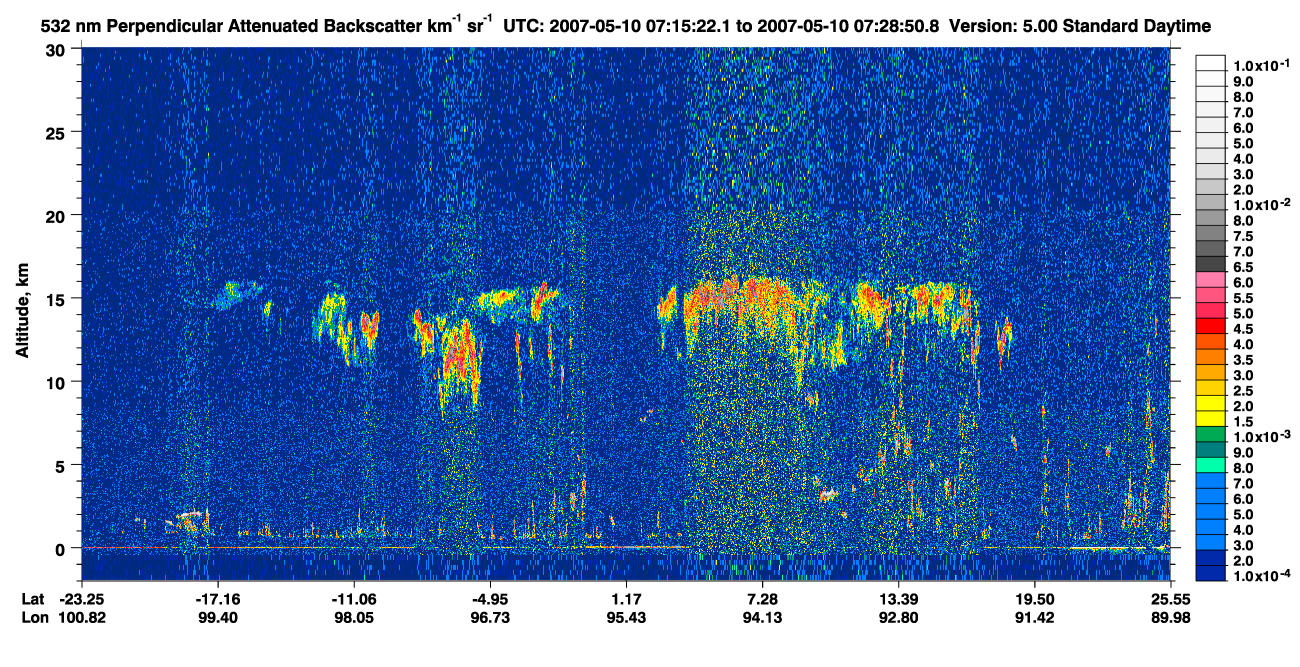Click the longitude value '89.98'

1170,617
